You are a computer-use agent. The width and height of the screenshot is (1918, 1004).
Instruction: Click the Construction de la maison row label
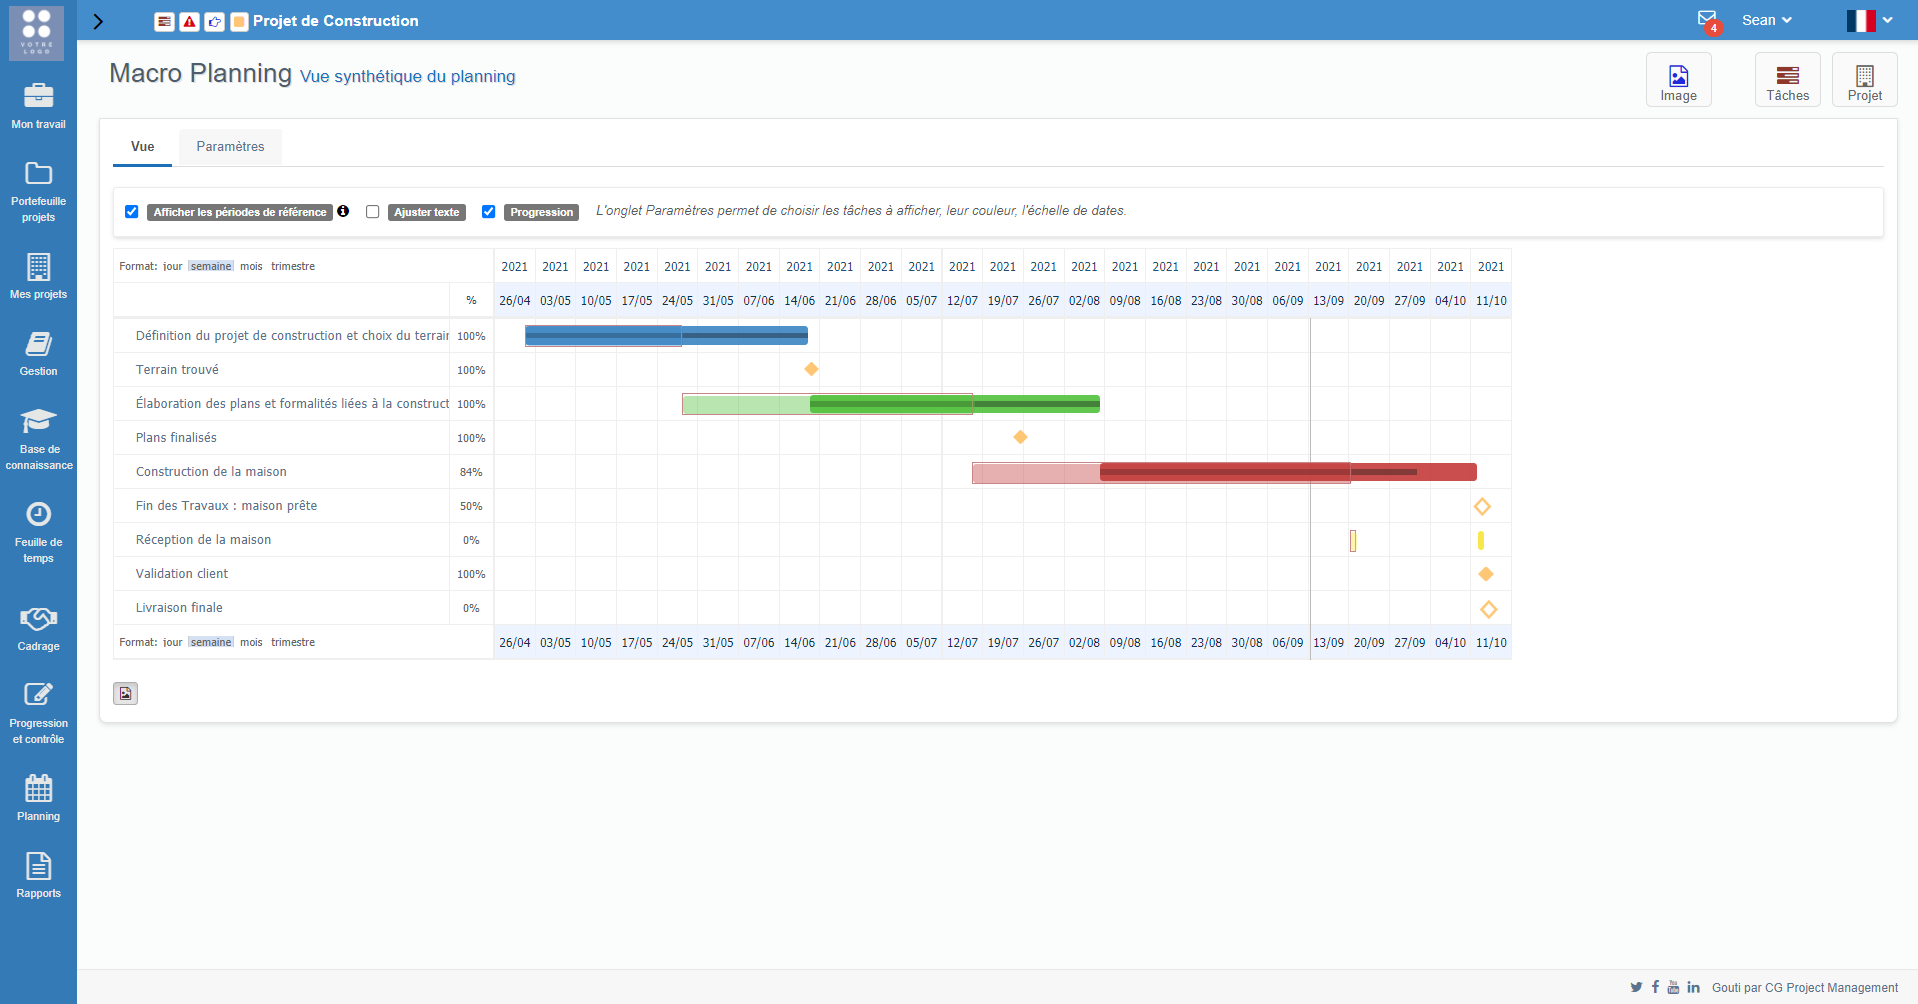211,472
